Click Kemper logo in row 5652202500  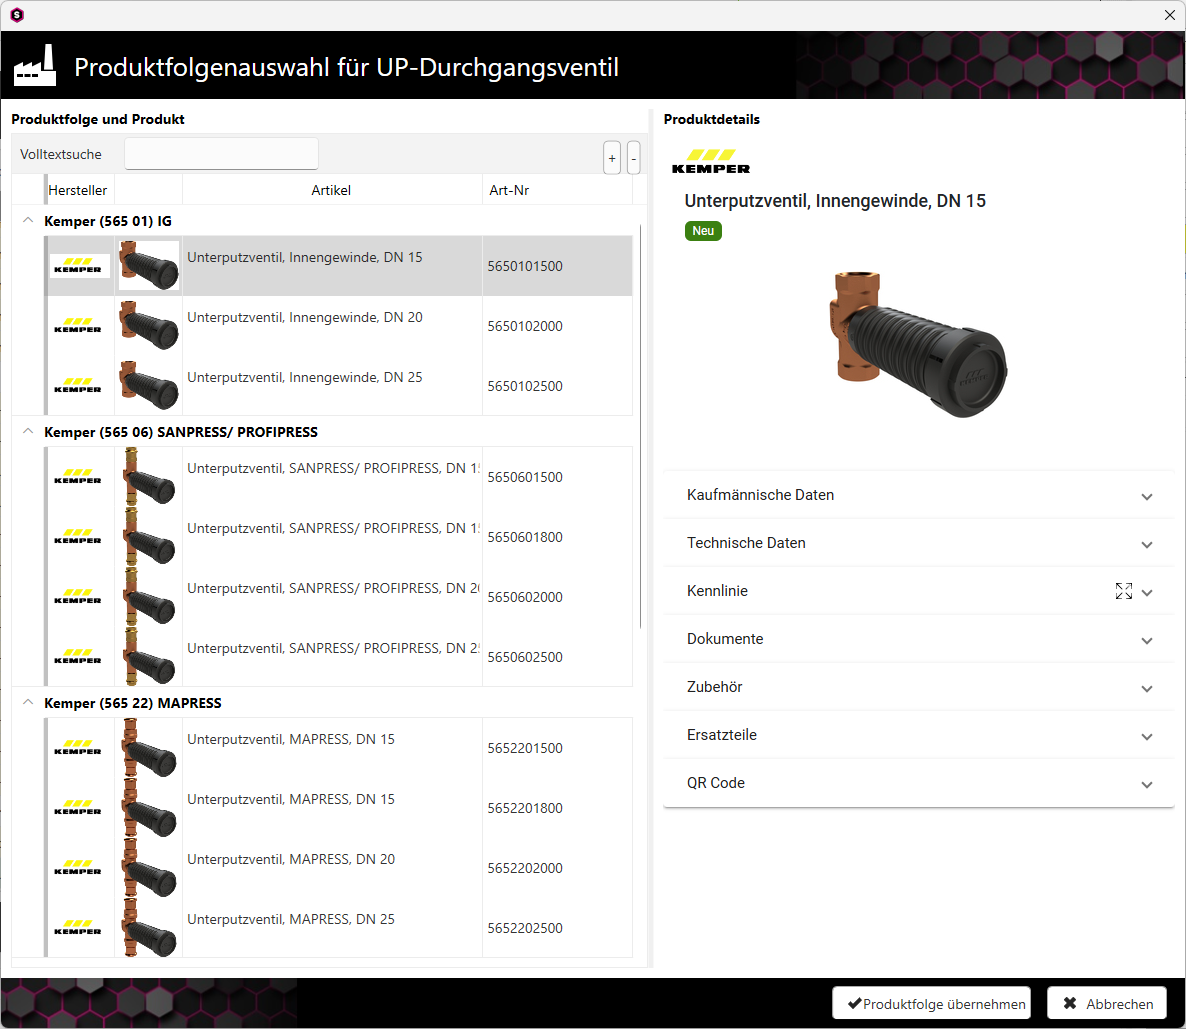coord(78,928)
